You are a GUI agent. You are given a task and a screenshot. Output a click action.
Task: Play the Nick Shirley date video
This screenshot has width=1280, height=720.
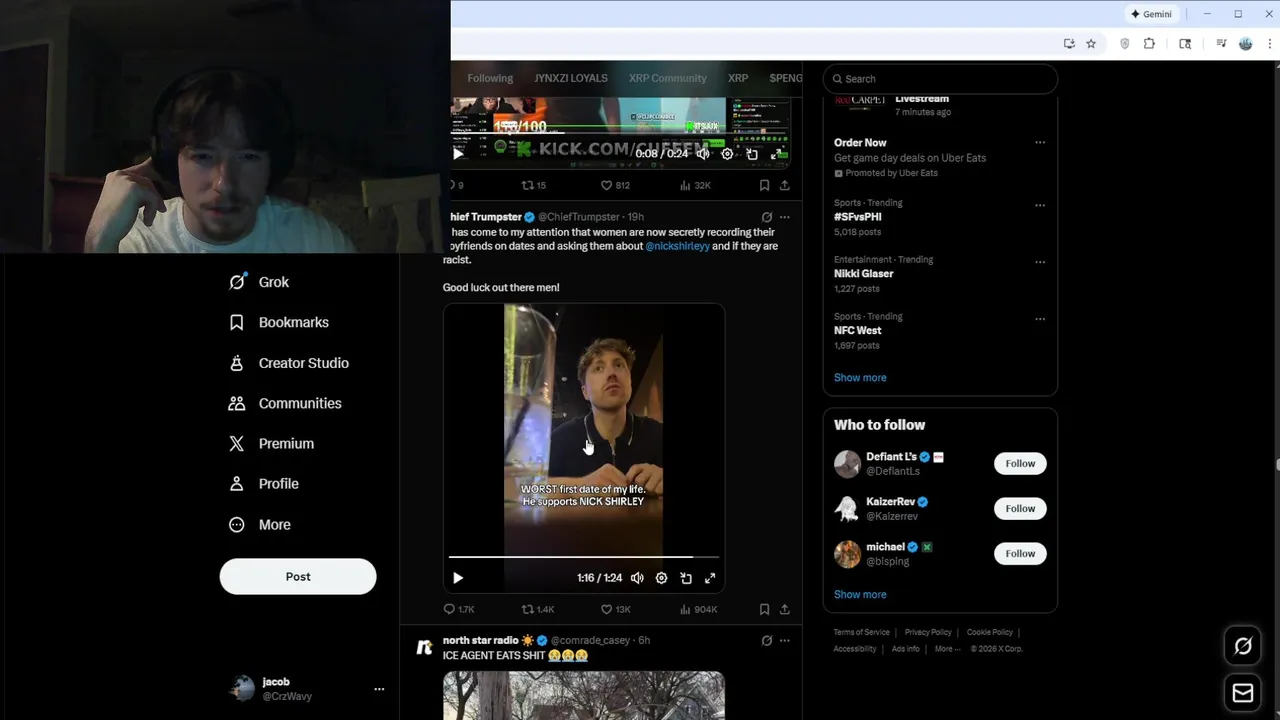coord(458,578)
